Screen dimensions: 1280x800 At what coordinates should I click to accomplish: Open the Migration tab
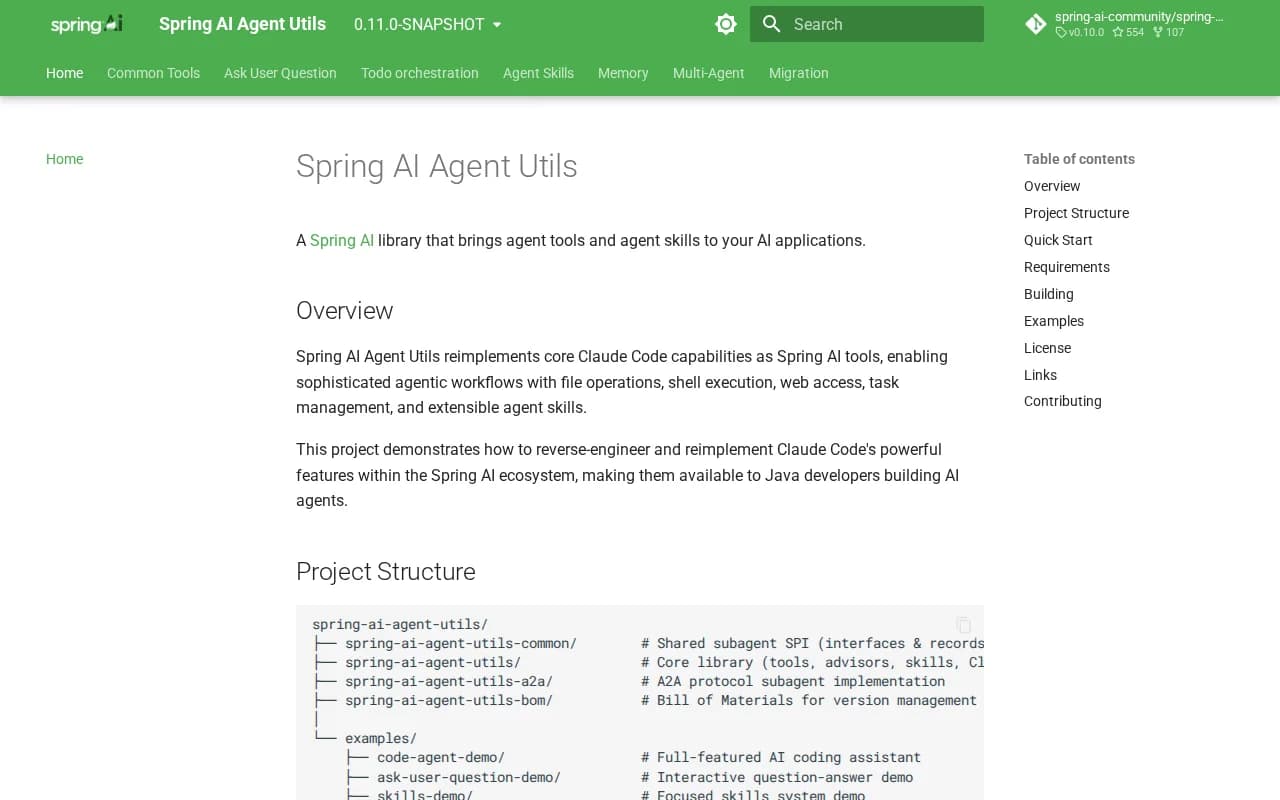tap(799, 73)
